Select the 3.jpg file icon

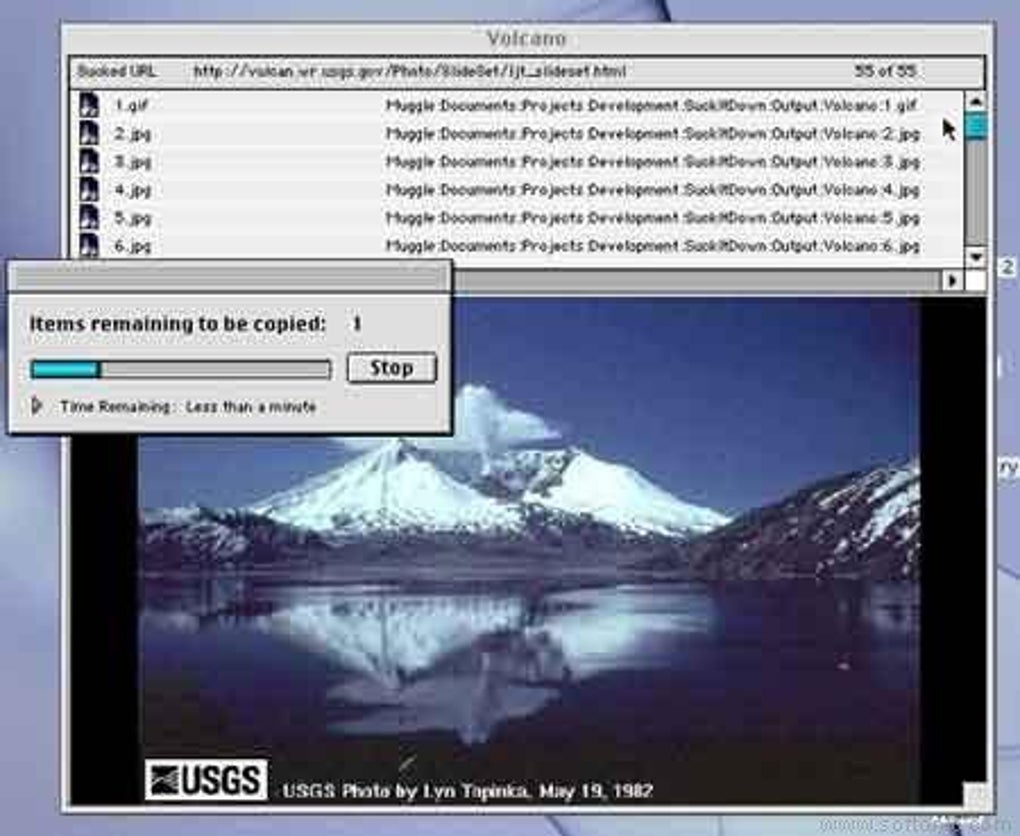pyautogui.click(x=89, y=161)
